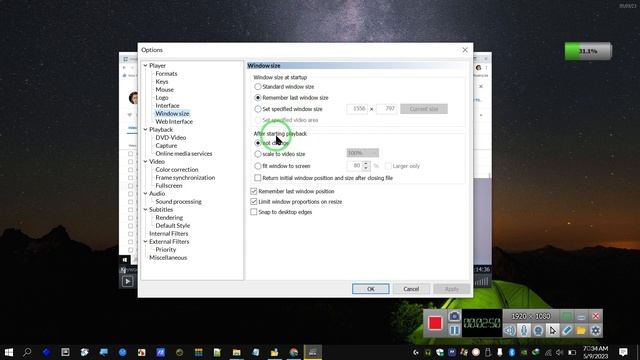Open Web Interface options page
640x360 pixels.
point(174,122)
